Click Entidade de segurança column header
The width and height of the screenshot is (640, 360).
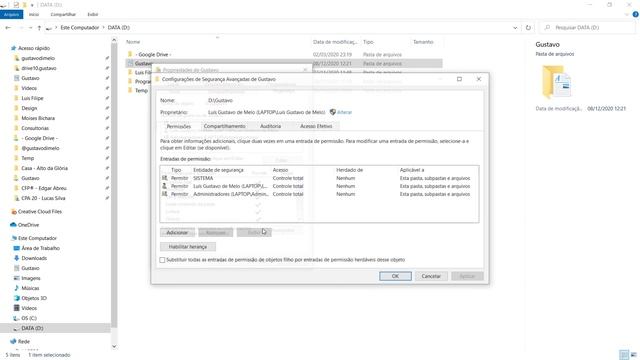[218, 170]
